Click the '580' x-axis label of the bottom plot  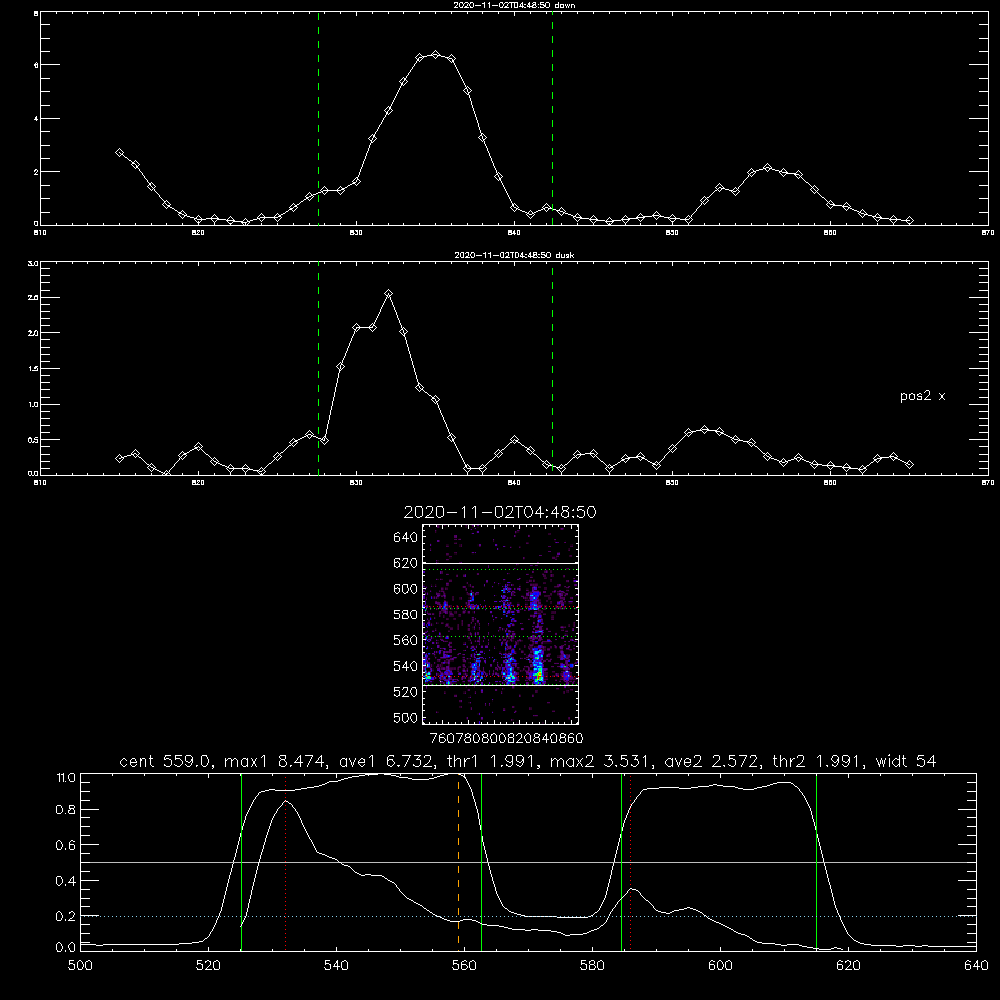point(592,966)
